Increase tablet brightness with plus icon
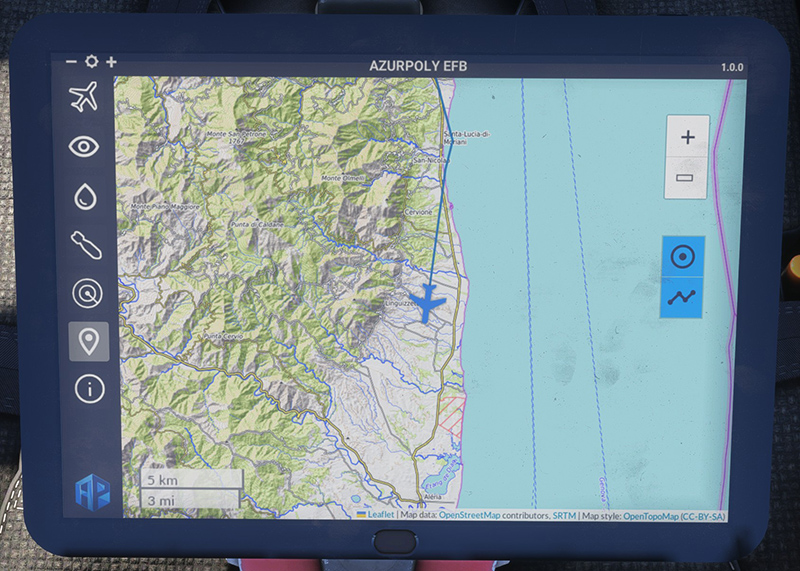Screen dimensions: 800x571 coord(111,62)
